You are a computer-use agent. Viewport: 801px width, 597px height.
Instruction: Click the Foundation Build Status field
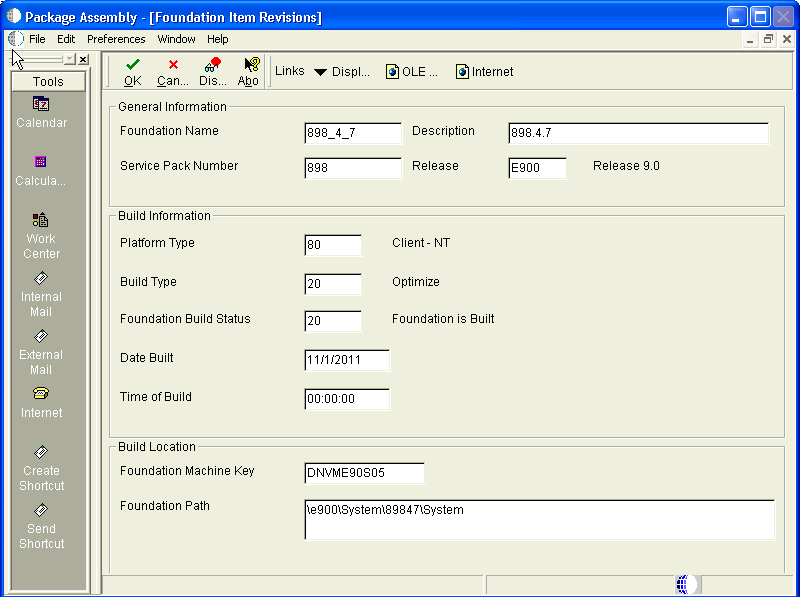(333, 321)
